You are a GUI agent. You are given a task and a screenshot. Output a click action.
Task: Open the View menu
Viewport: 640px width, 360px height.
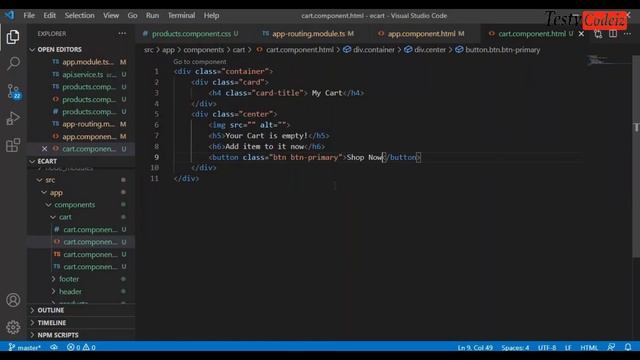111,16
